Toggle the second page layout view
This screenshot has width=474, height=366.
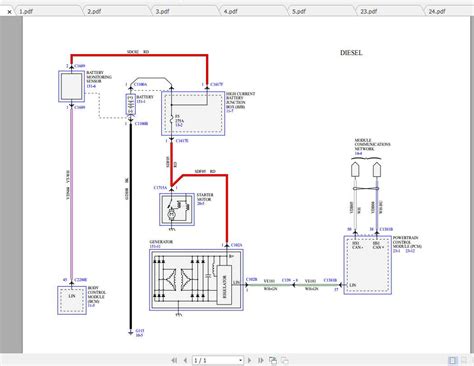coord(464,360)
